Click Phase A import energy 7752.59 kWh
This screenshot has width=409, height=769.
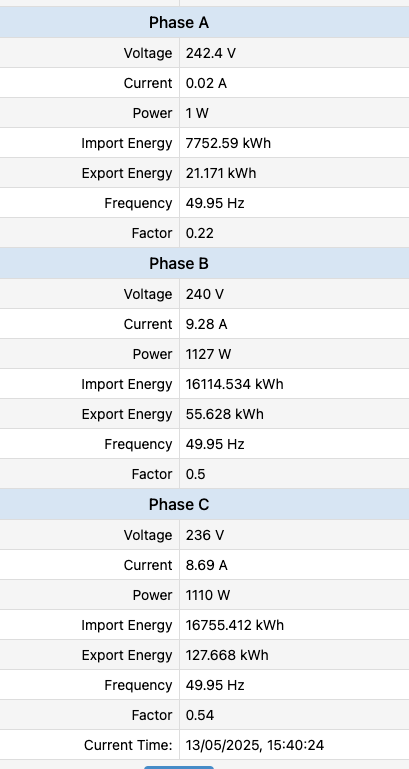(228, 143)
